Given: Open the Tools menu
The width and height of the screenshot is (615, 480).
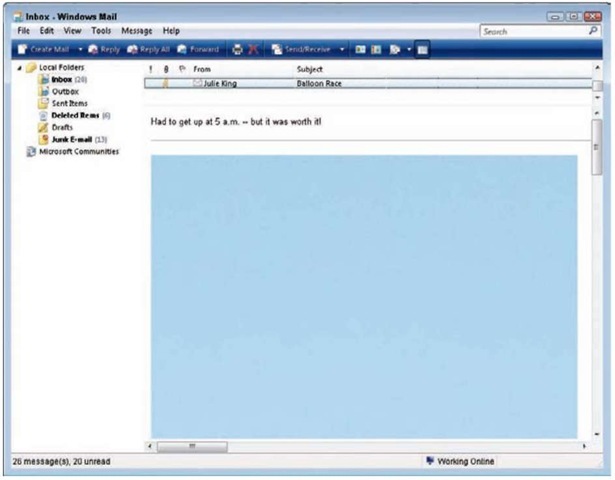Looking at the screenshot, I should pos(101,31).
